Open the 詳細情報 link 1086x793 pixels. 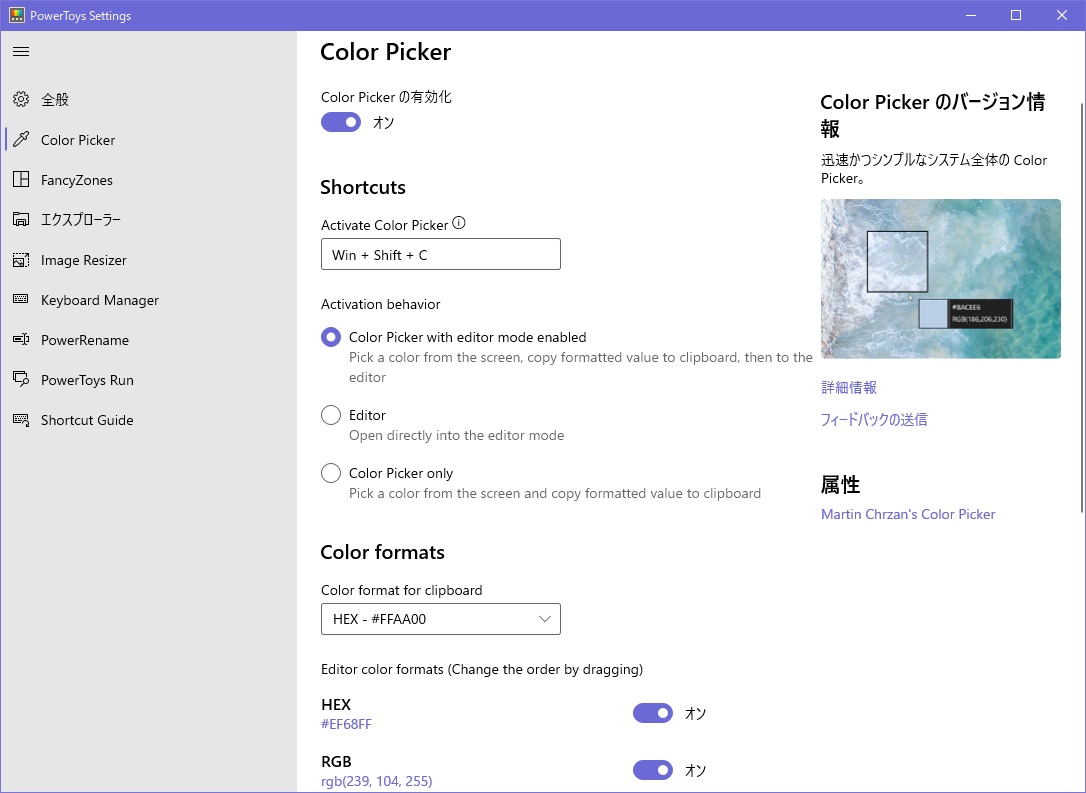point(848,387)
